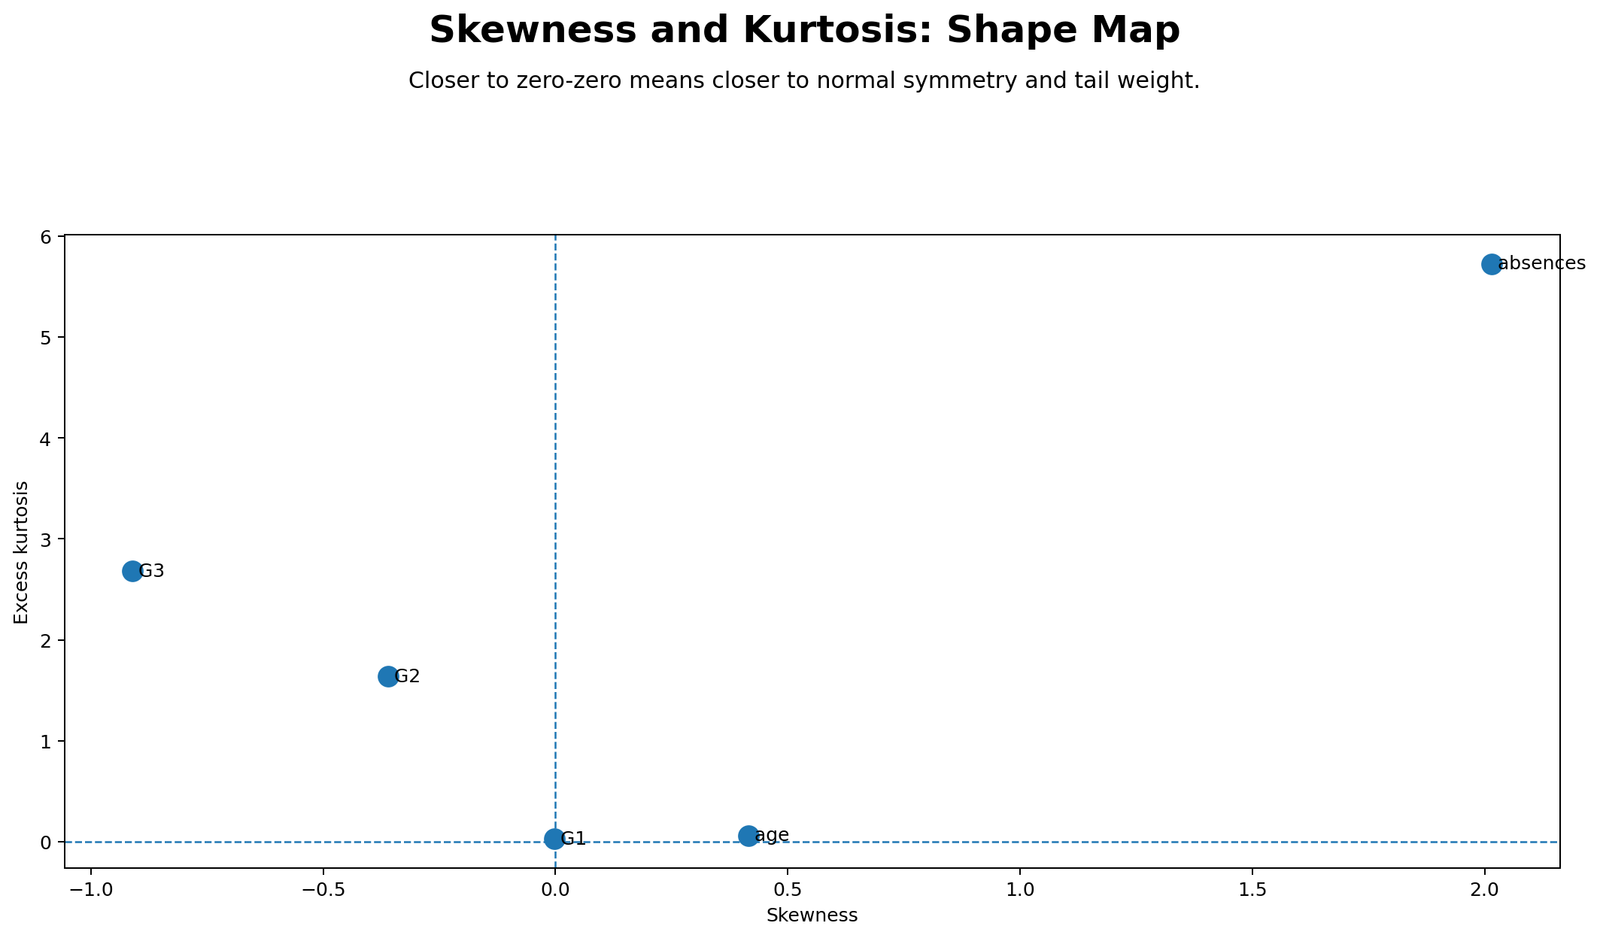This screenshot has height=938, width=1600.
Task: Click the x-axis tick label 1.0
Action: coord(1020,890)
